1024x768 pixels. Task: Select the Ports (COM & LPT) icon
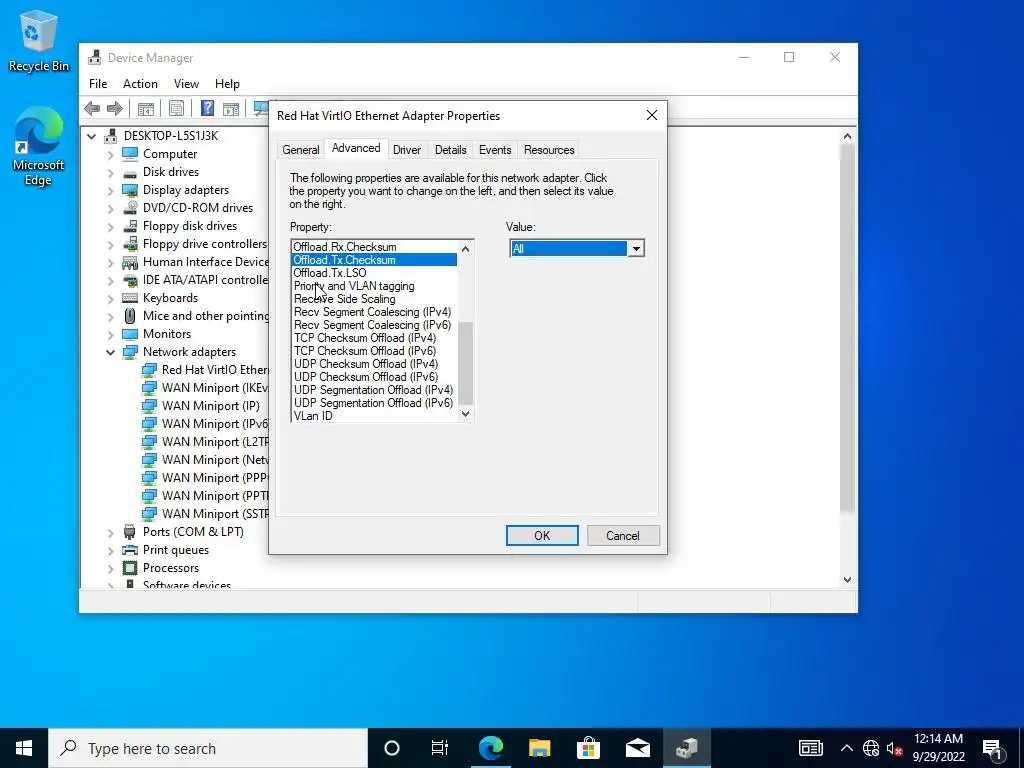point(131,532)
